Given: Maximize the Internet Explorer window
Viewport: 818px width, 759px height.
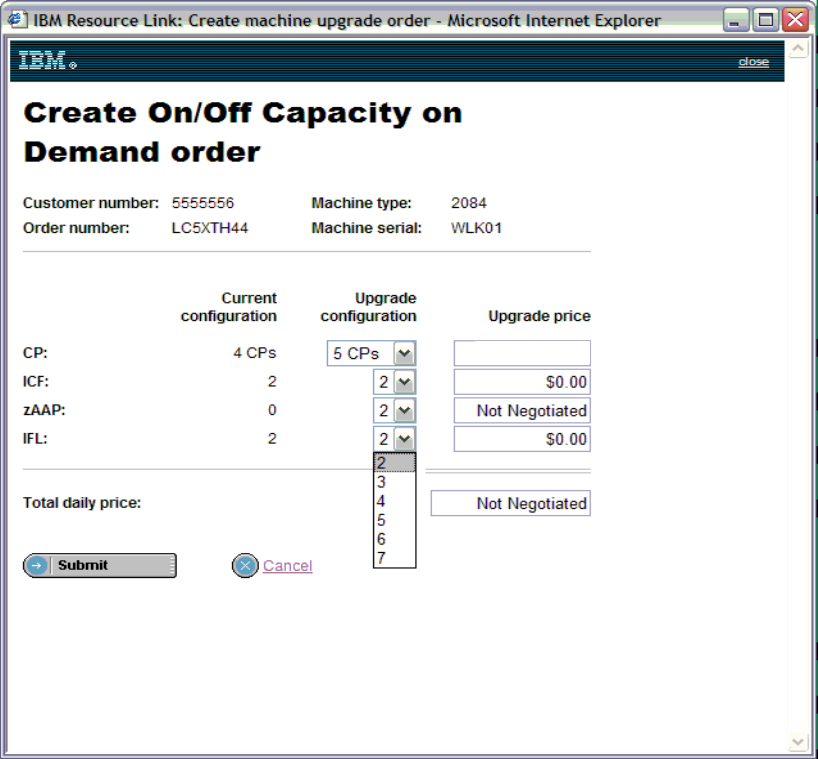Looking at the screenshot, I should [766, 20].
